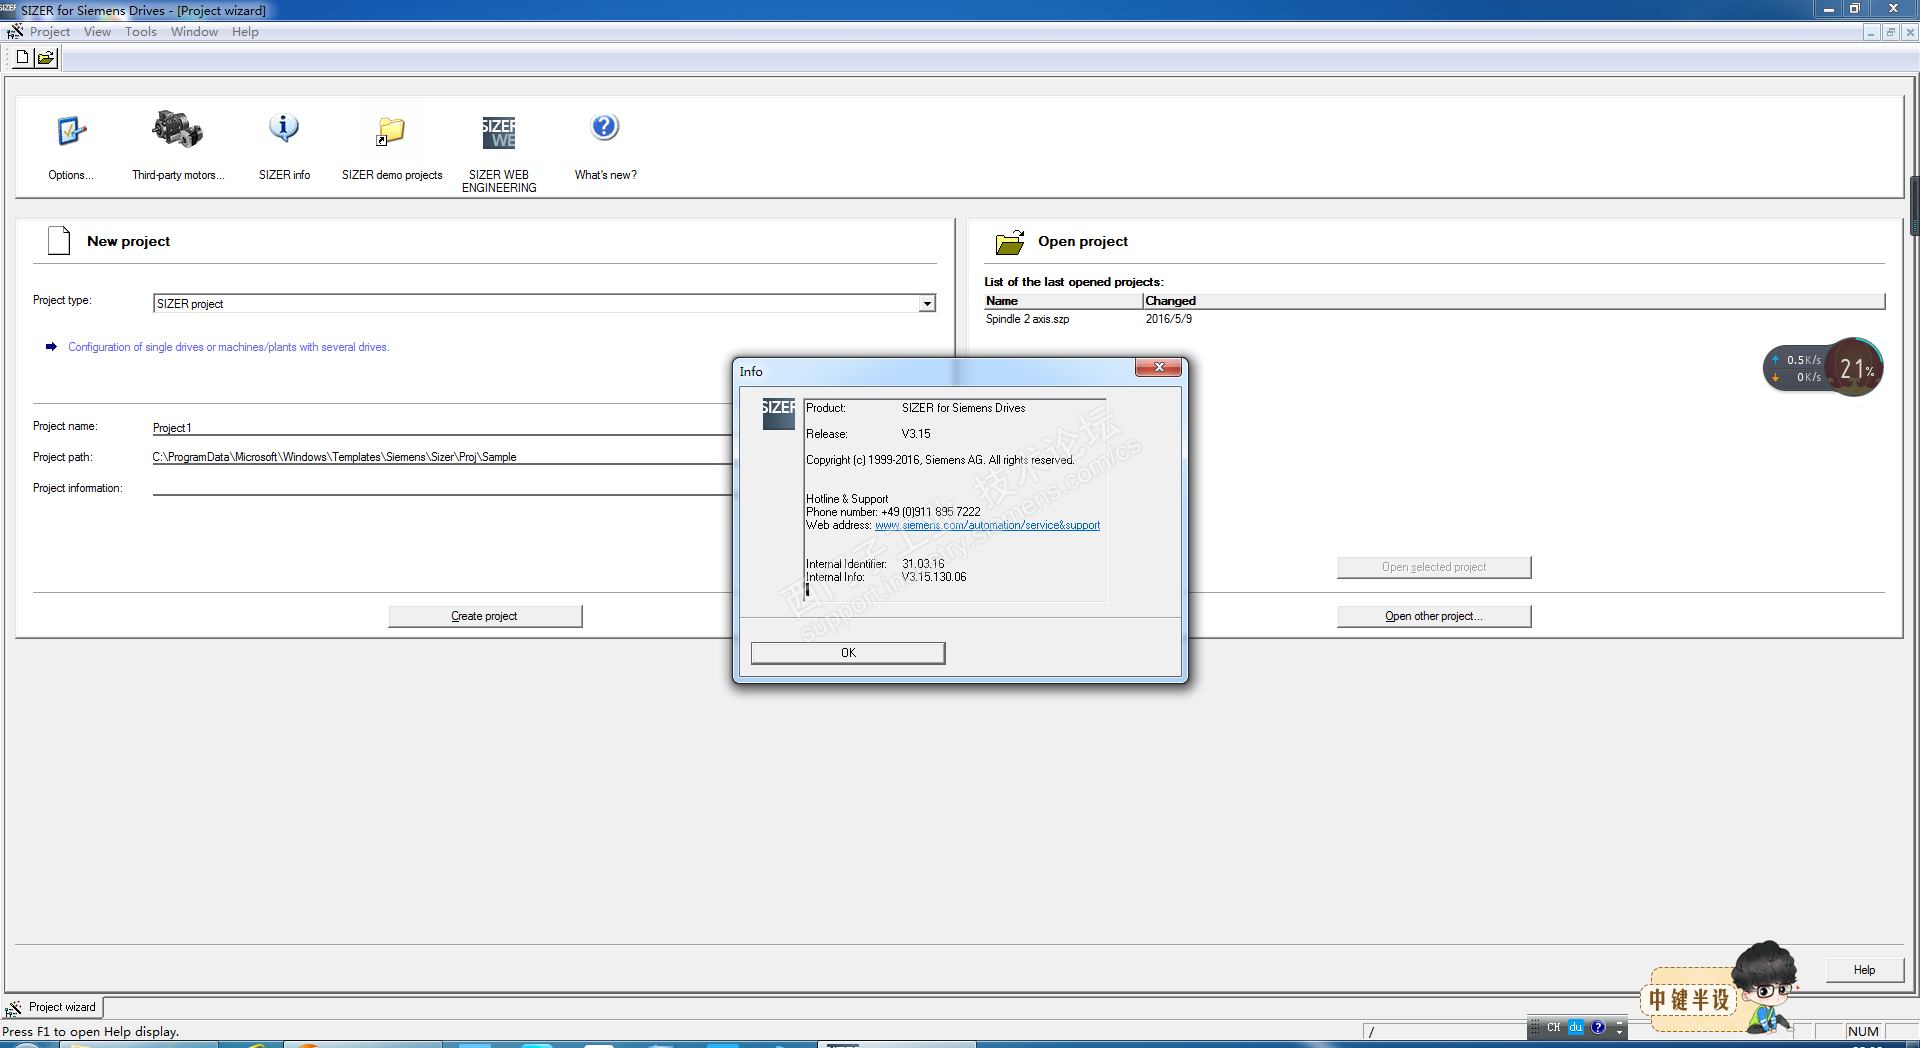Viewport: 1920px width, 1048px height.
Task: Click the Project path input field
Action: click(442, 457)
